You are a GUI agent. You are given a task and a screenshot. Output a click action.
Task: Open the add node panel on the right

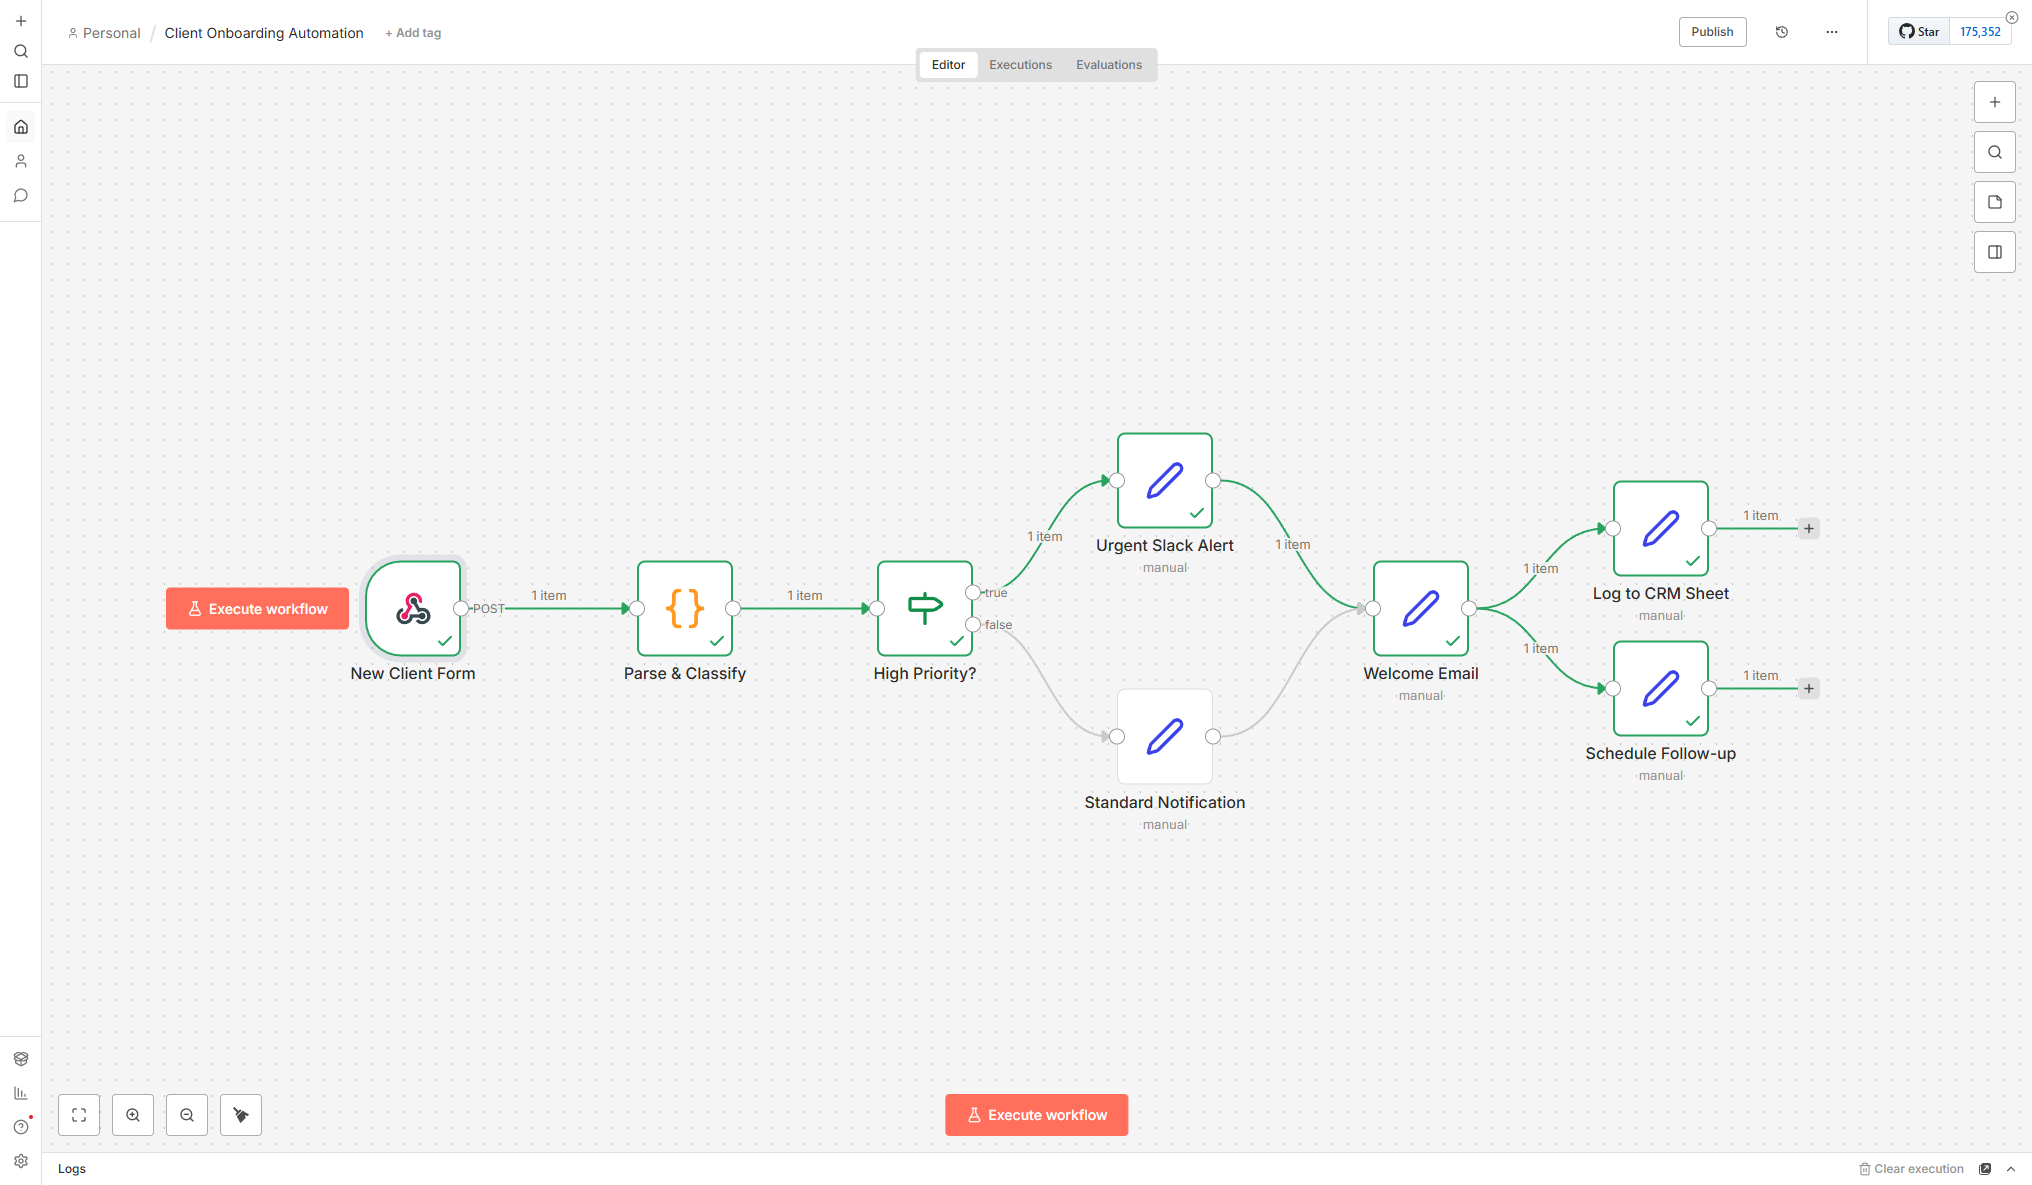tap(1995, 101)
